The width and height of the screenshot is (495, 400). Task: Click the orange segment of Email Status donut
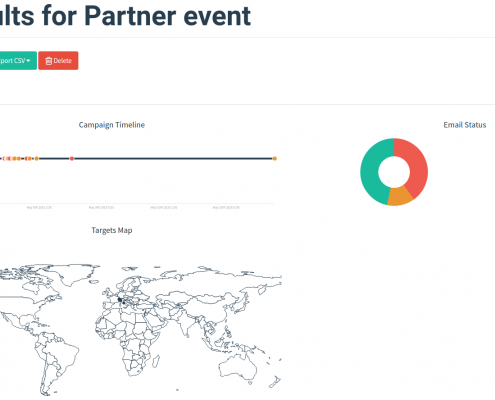pyautogui.click(x=401, y=197)
